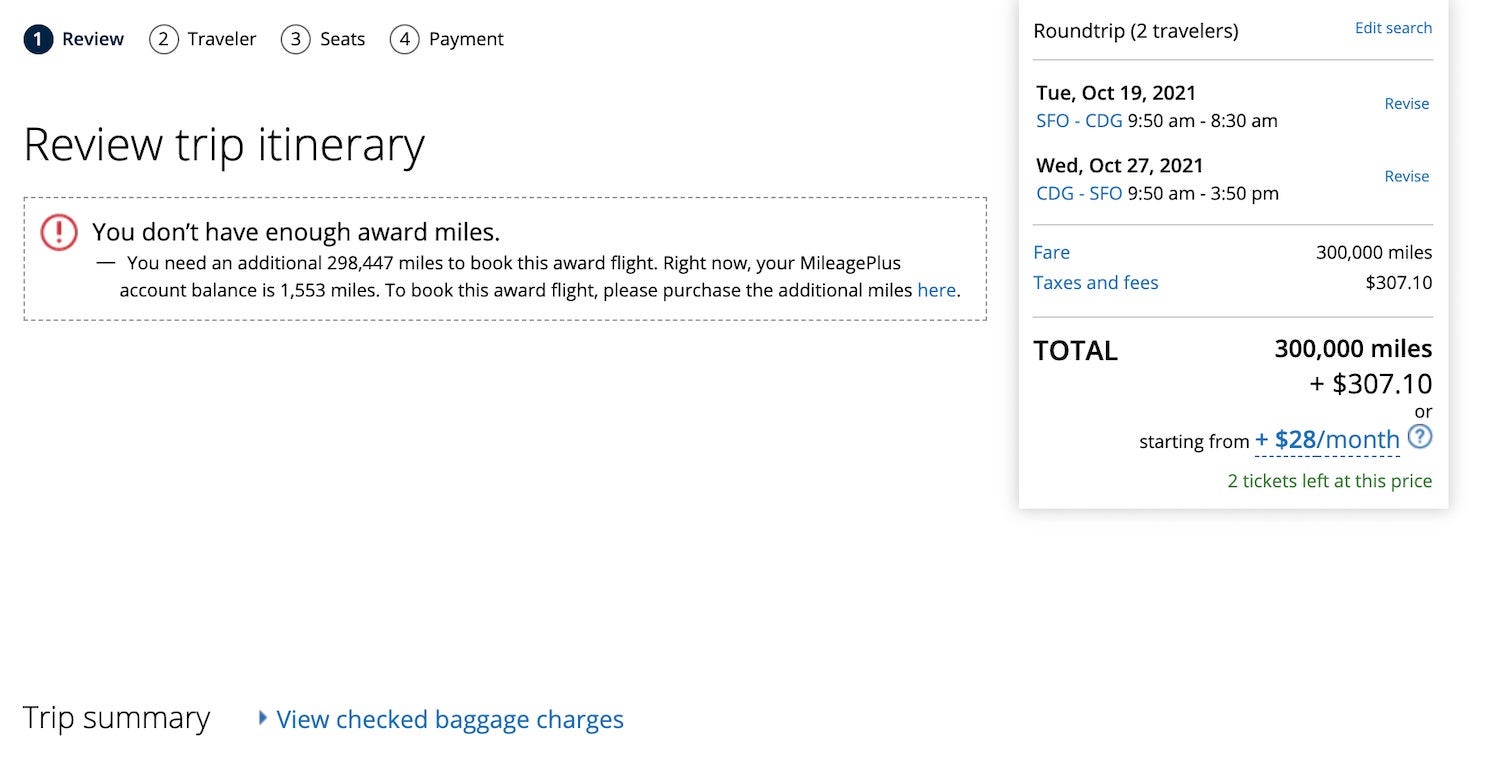Click the SFO - CDG route link
The width and height of the screenshot is (1500, 772).
(1077, 120)
